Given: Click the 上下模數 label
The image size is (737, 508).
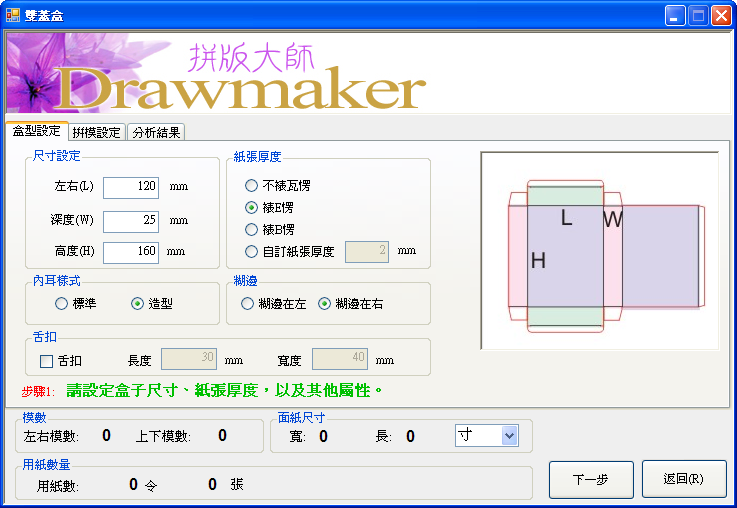Looking at the screenshot, I should point(163,437).
